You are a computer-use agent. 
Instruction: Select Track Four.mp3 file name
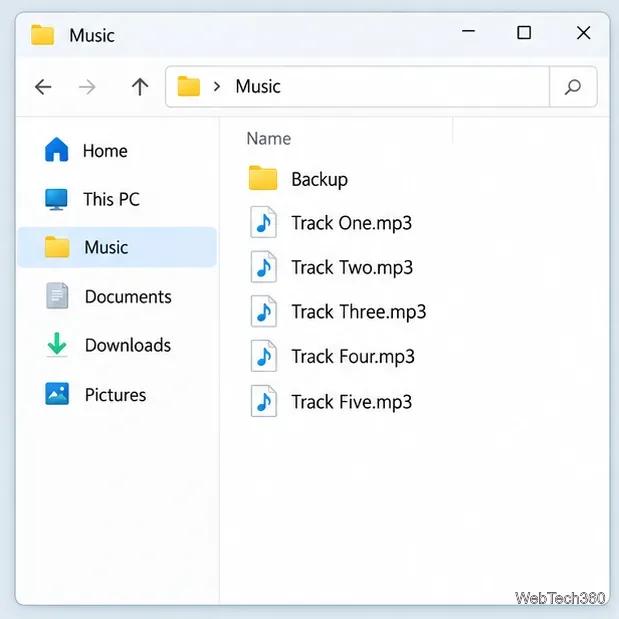pos(353,357)
